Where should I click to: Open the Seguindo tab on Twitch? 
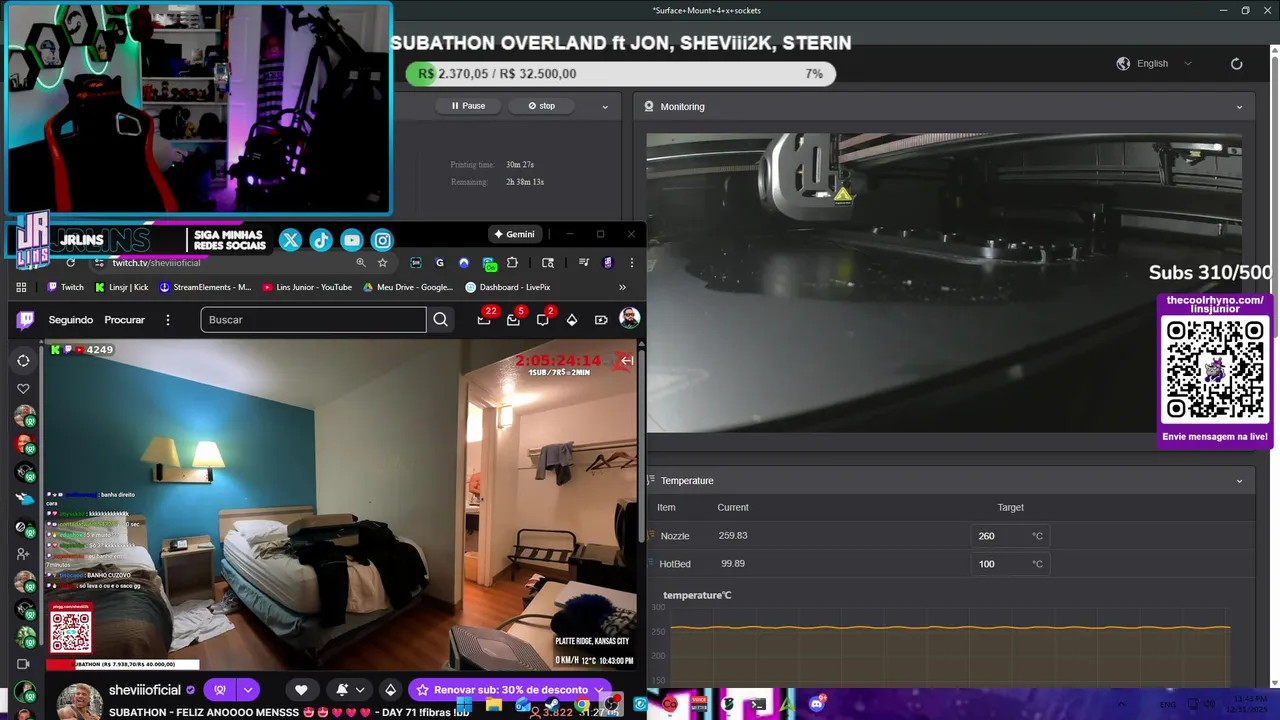[x=71, y=320]
